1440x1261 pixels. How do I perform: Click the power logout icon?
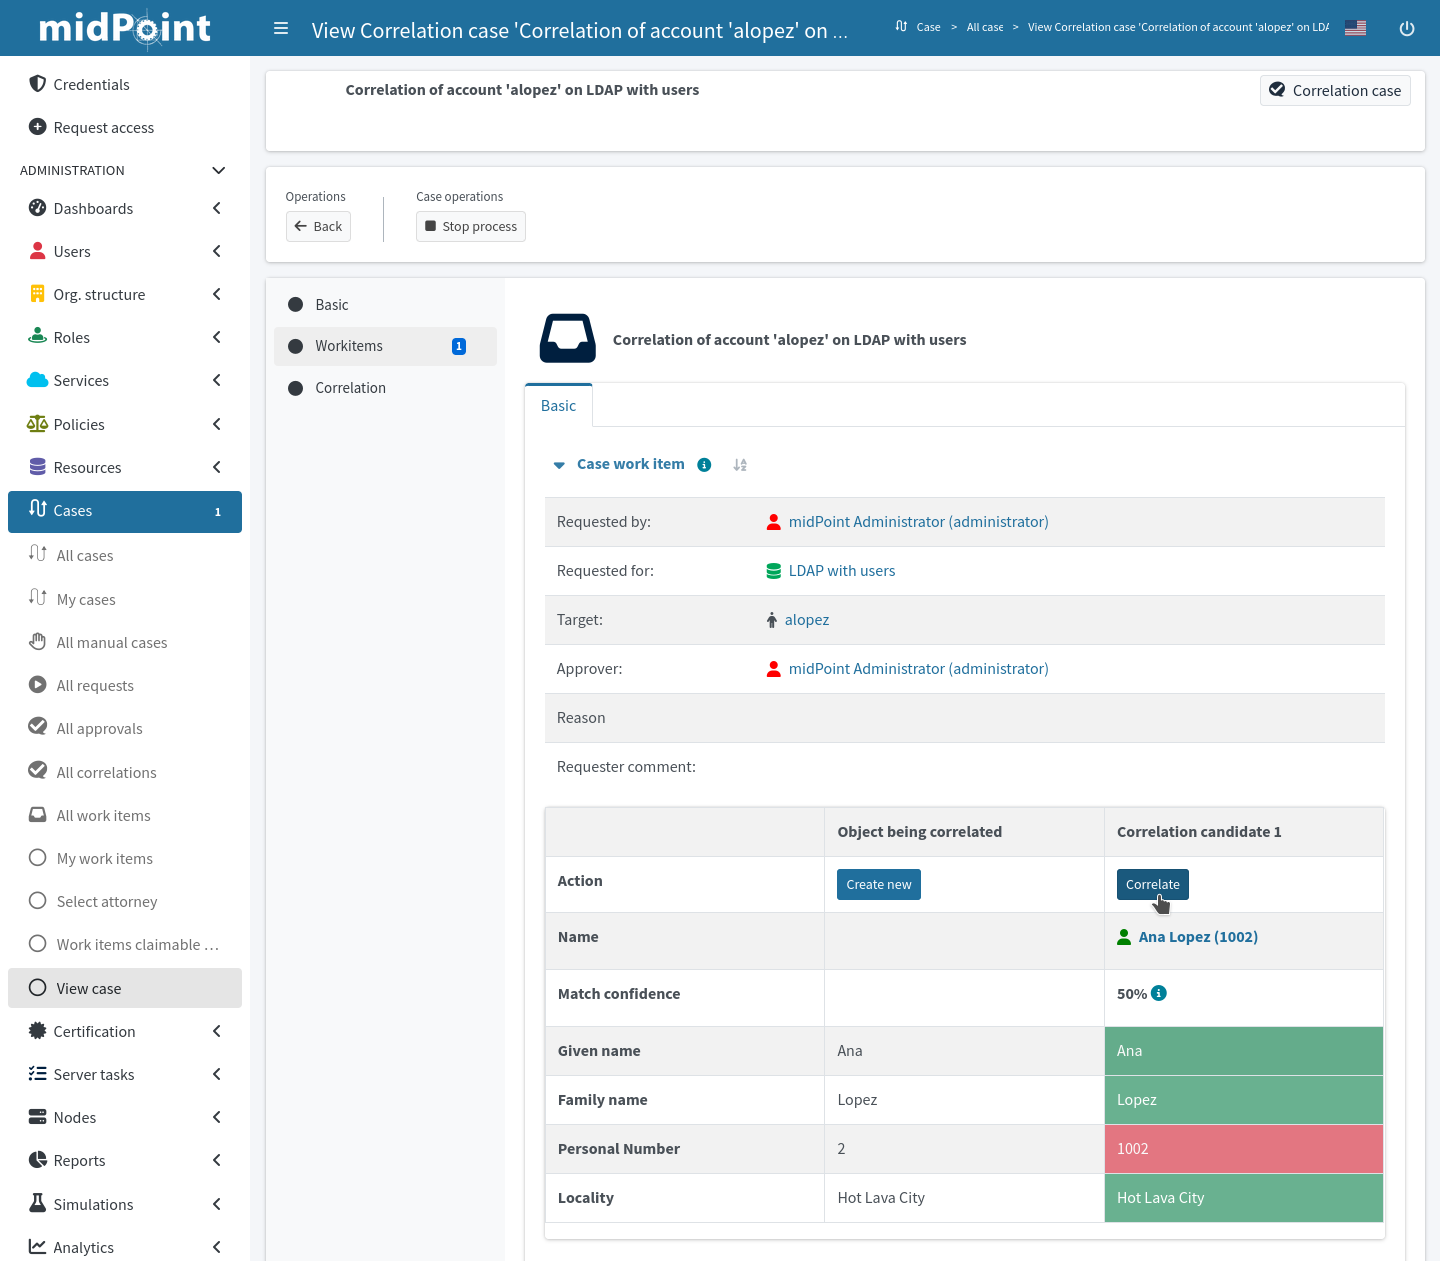tap(1407, 28)
